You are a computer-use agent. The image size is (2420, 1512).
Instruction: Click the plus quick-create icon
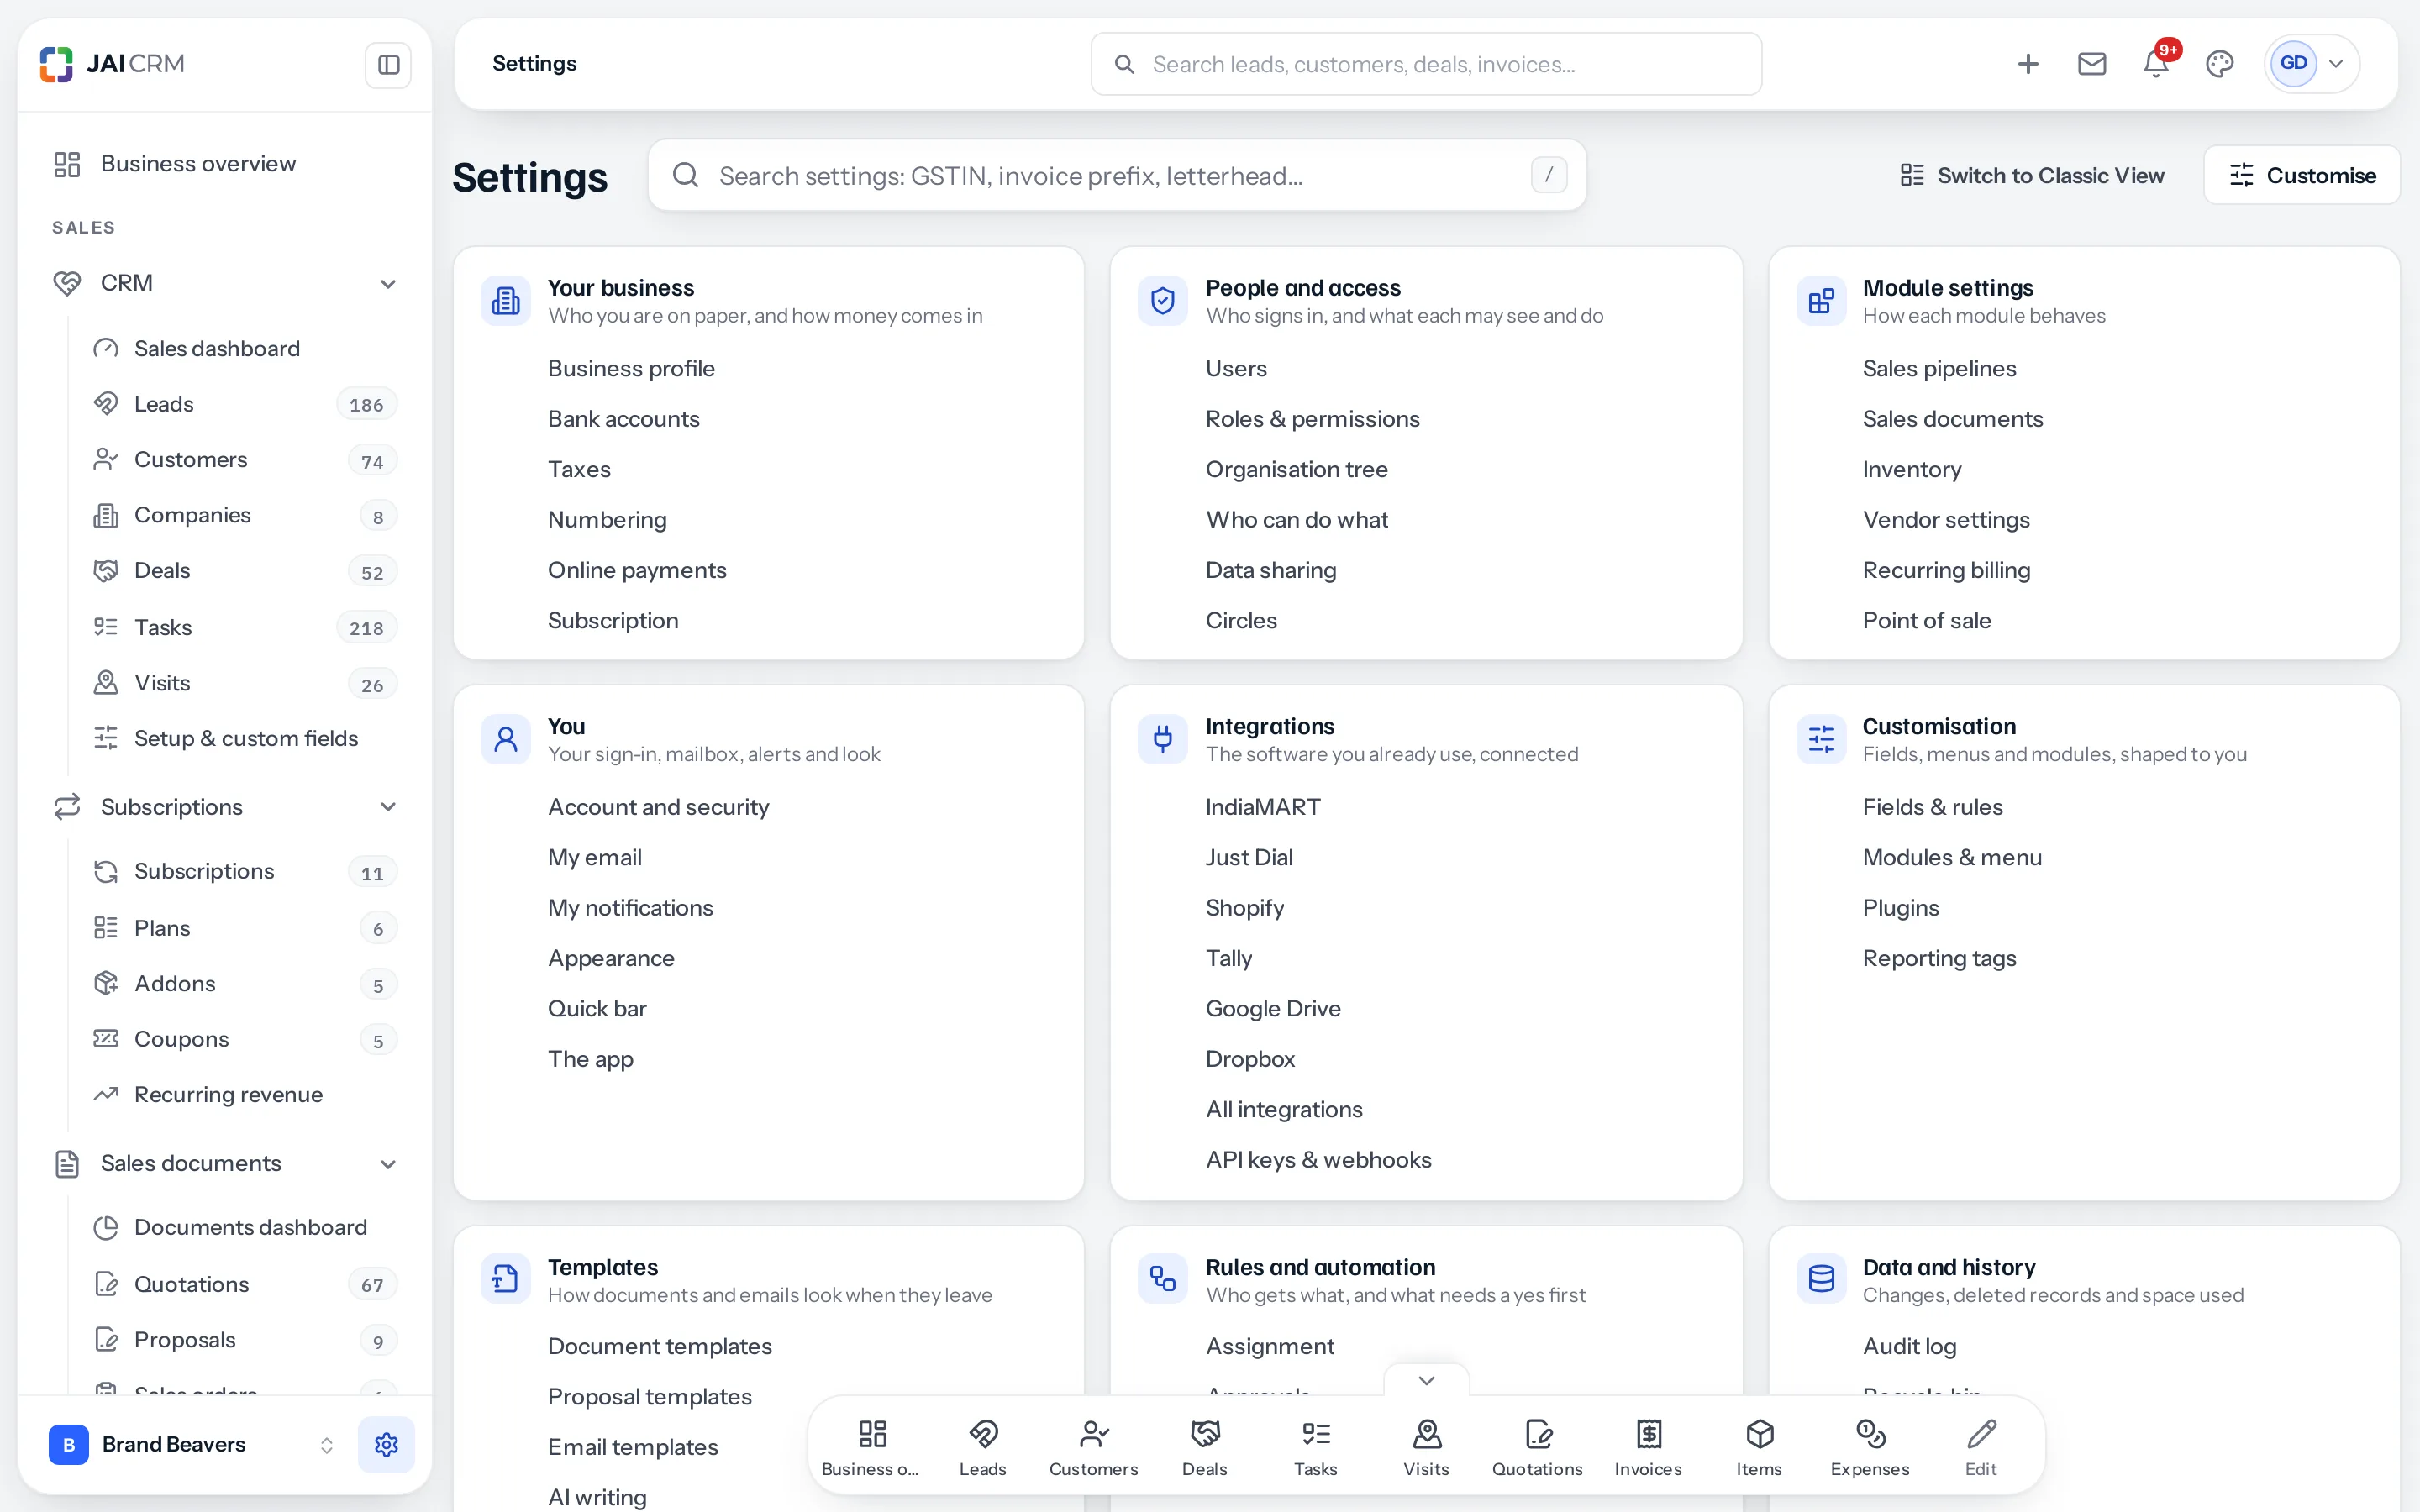pos(2028,64)
